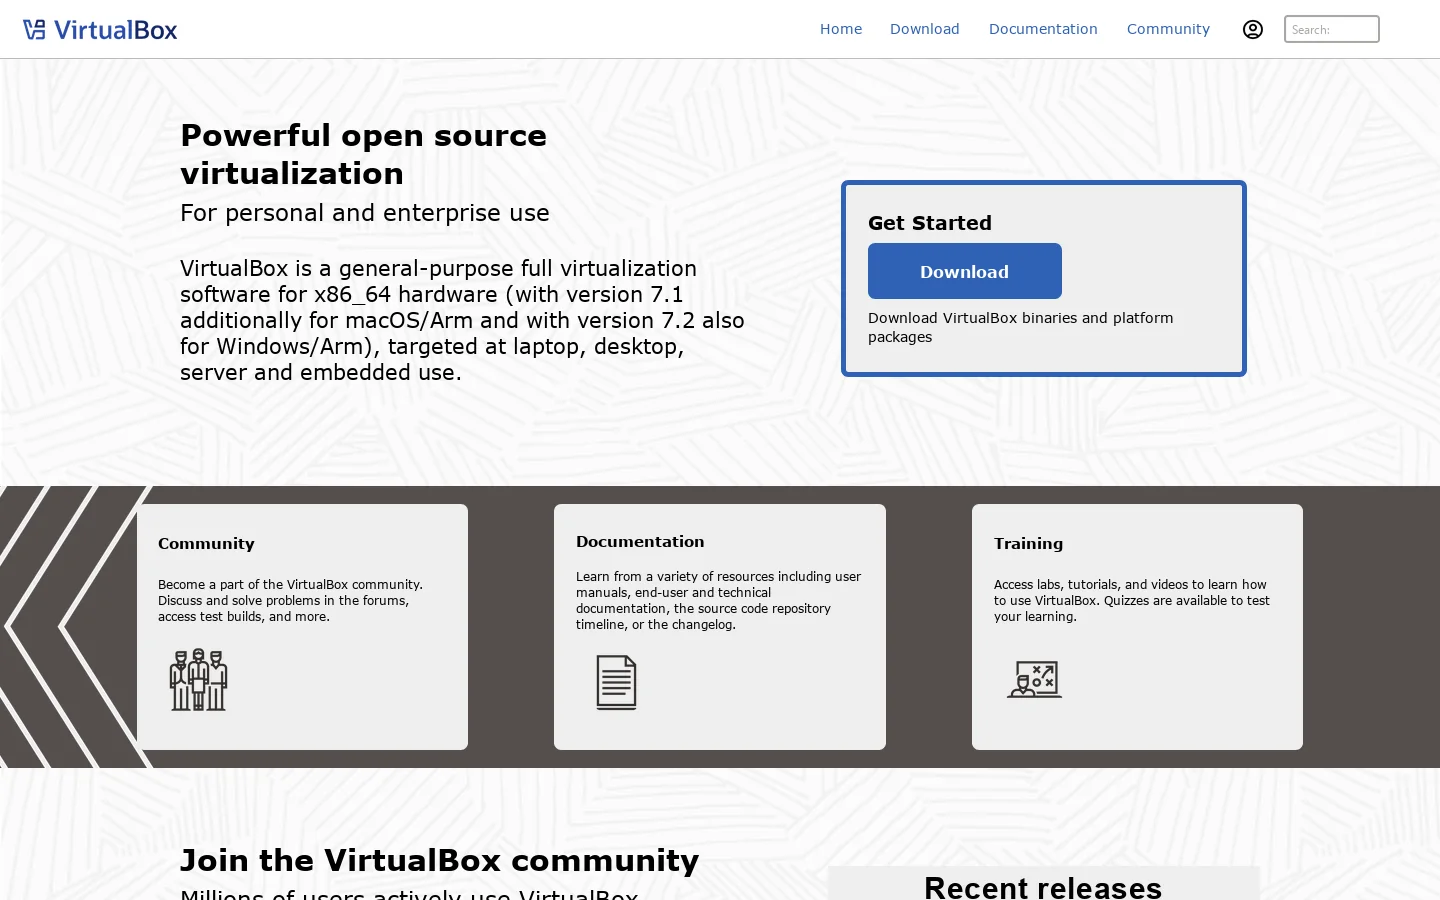Viewport: 1440px width, 900px height.
Task: Click the 'Get Started' heading
Action: tap(930, 223)
